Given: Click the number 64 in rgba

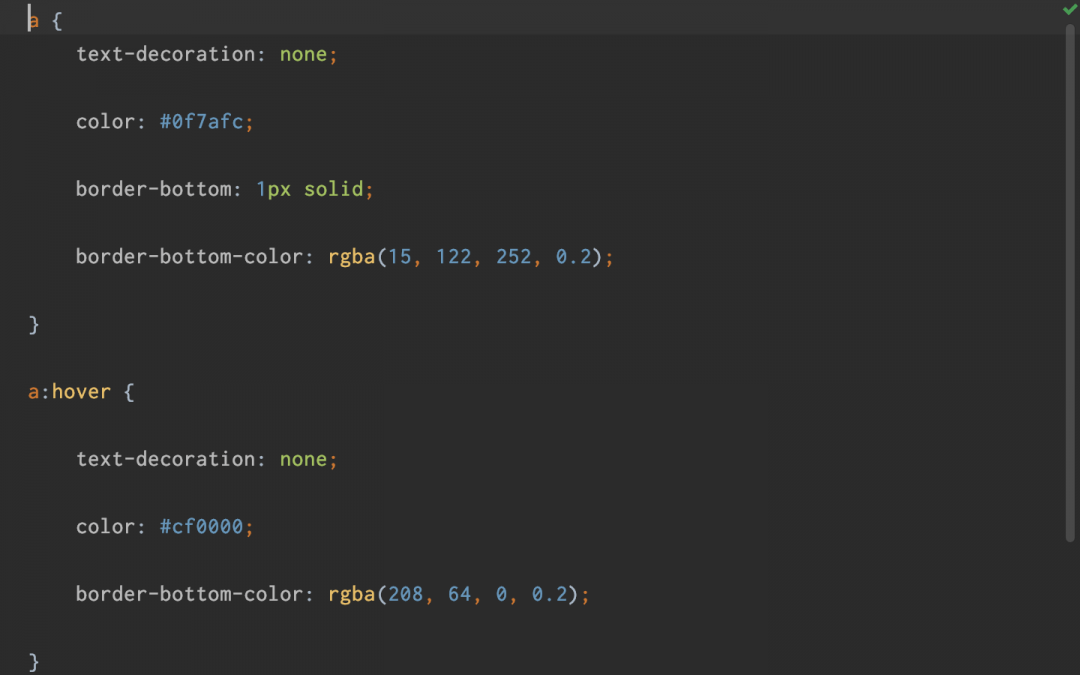Looking at the screenshot, I should [459, 595].
